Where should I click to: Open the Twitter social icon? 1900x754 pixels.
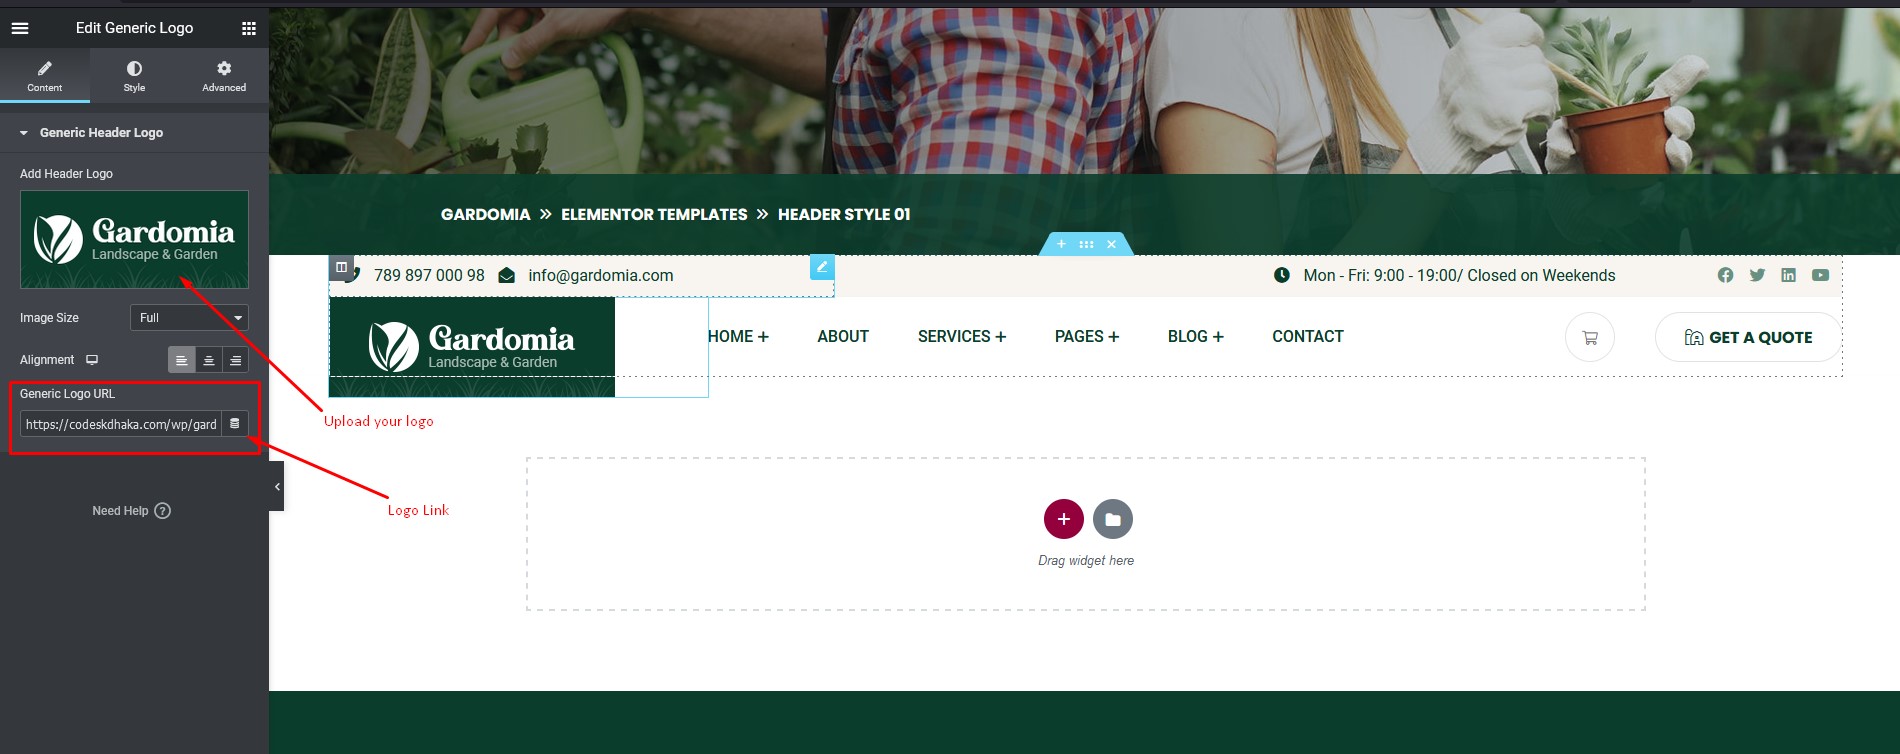tap(1757, 275)
